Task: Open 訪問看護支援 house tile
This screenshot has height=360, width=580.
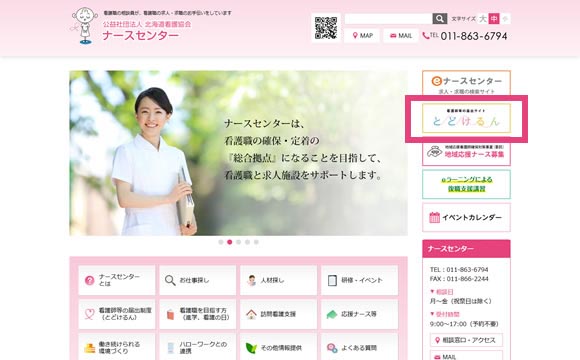Action: 278,314
